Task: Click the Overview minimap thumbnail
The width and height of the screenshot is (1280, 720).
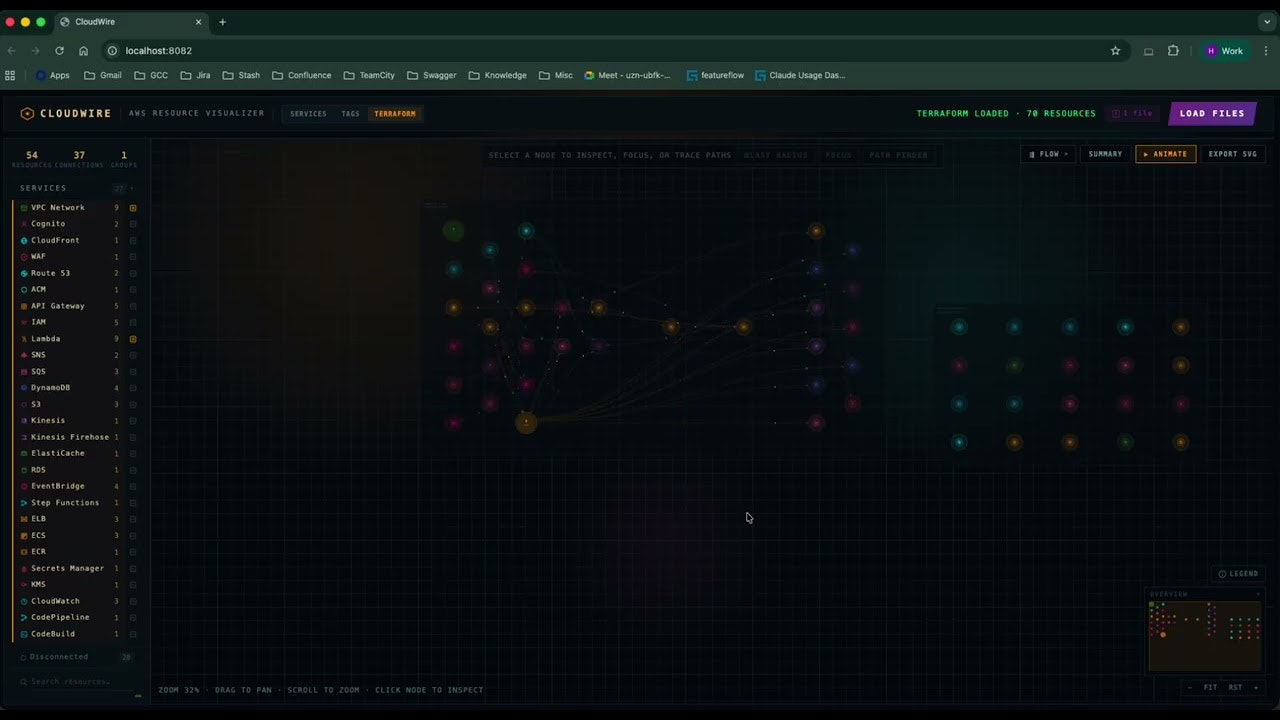Action: tap(1205, 635)
